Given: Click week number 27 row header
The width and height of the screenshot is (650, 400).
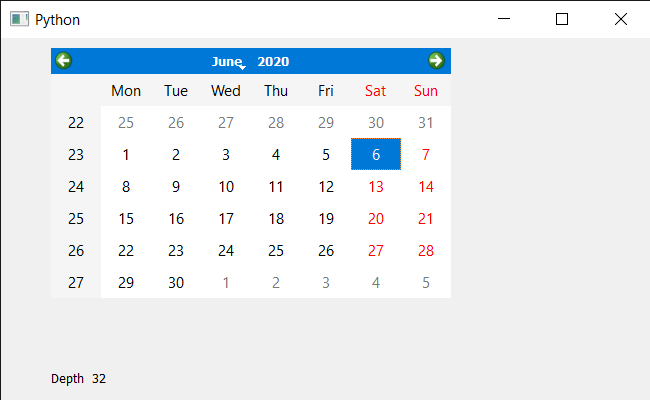Looking at the screenshot, I should tap(76, 282).
